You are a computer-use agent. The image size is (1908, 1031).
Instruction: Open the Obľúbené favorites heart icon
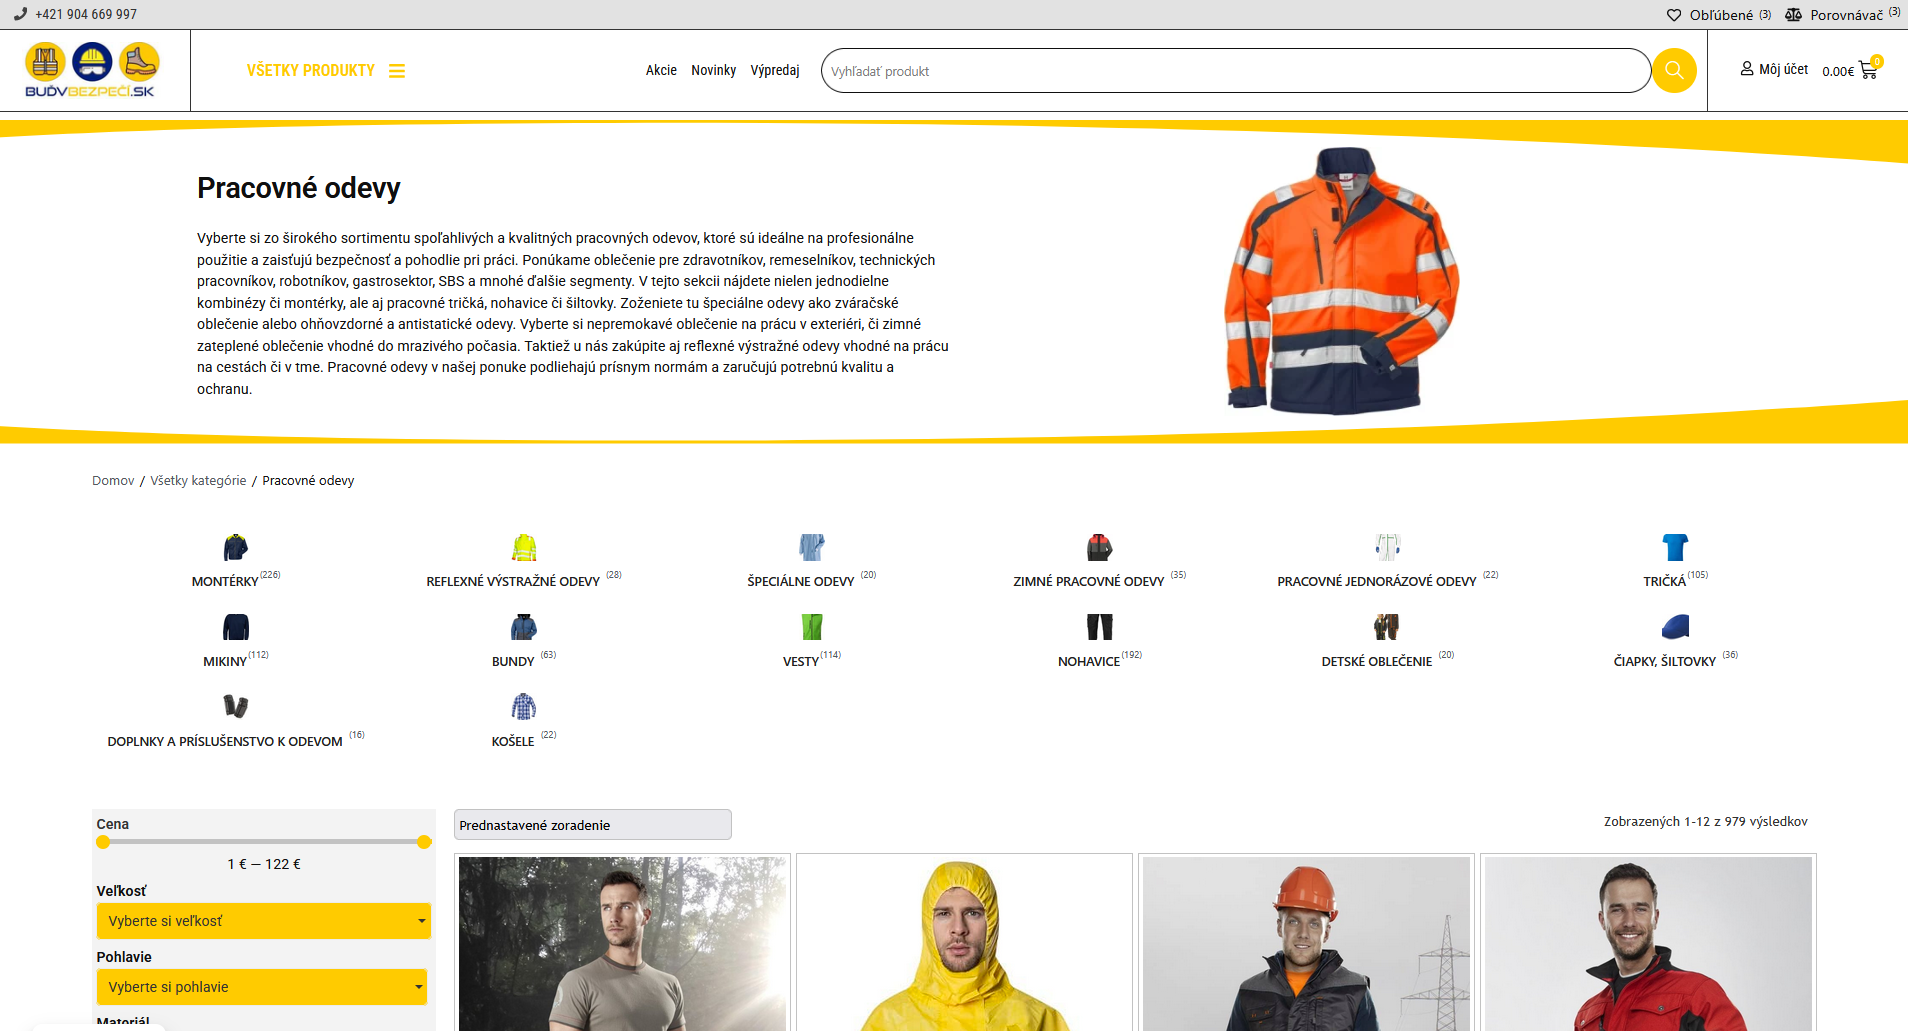click(x=1674, y=15)
